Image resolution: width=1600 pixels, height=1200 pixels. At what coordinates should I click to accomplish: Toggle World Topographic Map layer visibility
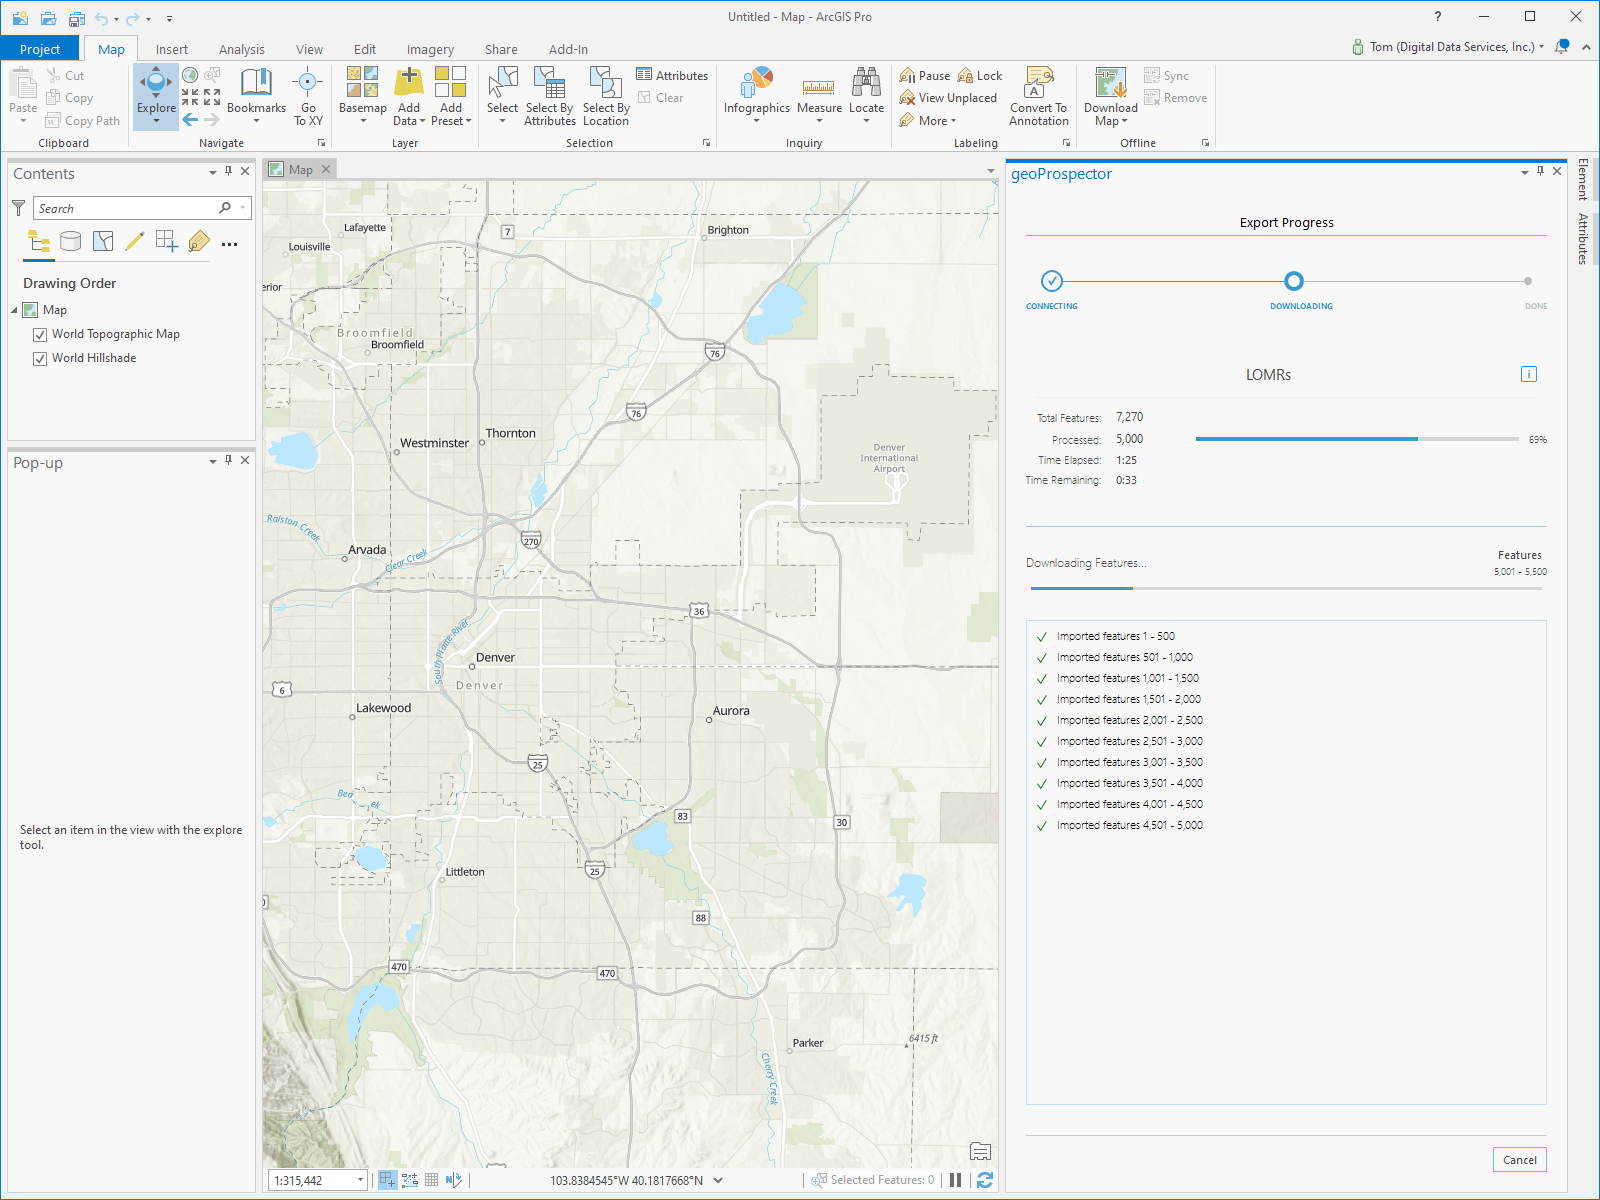click(40, 335)
